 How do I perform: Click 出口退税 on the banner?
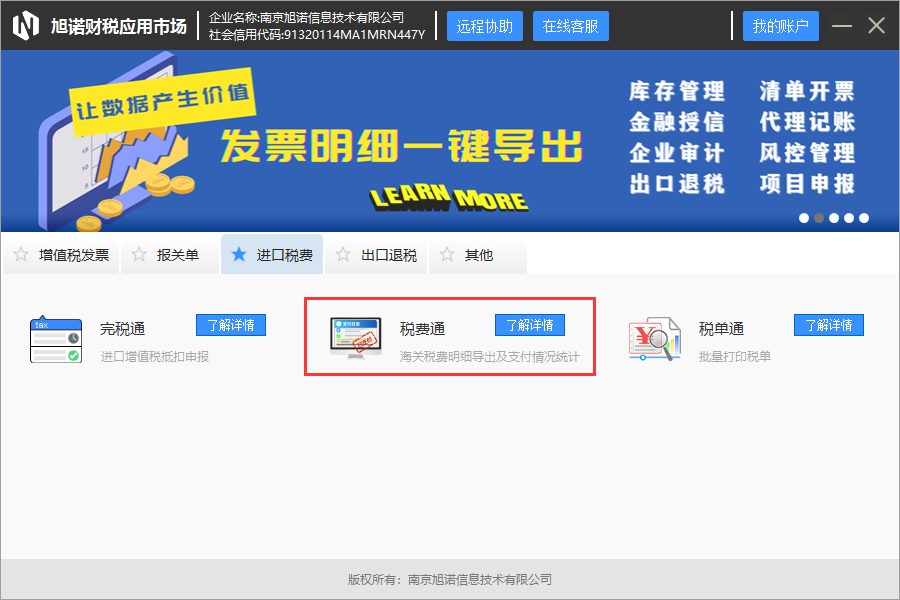[x=677, y=184]
